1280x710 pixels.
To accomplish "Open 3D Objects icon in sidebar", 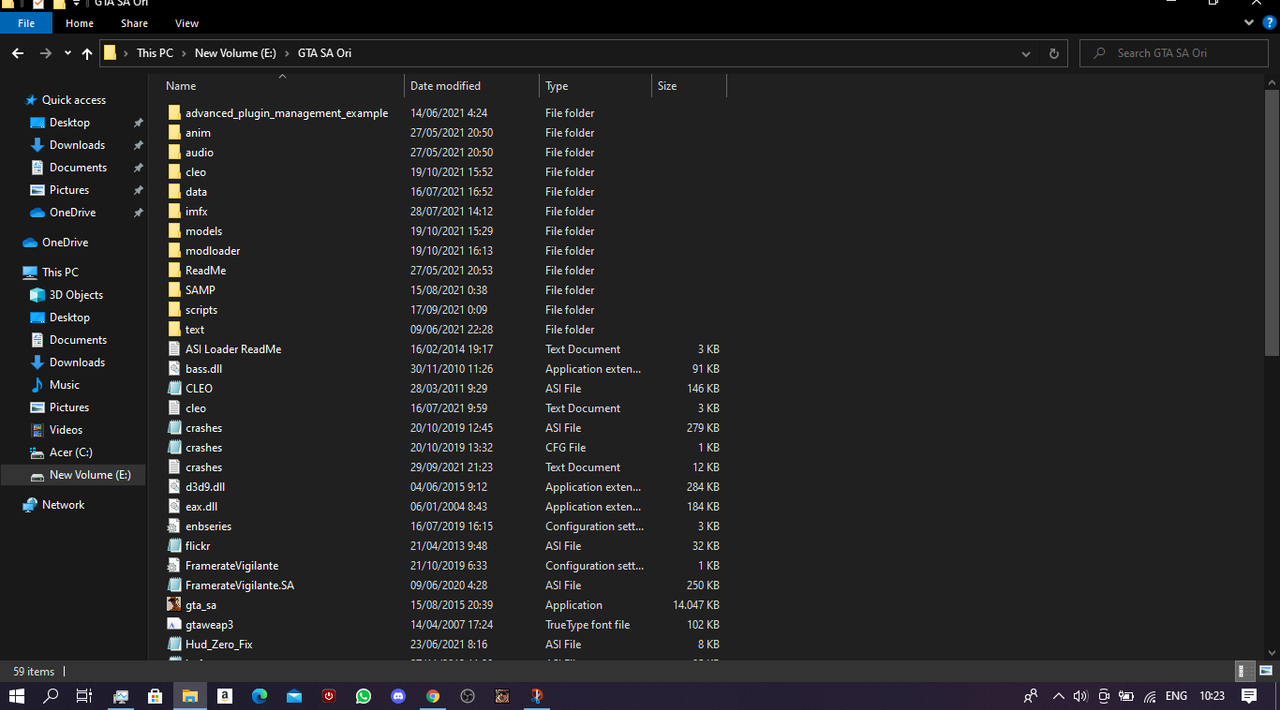I will [x=38, y=295].
